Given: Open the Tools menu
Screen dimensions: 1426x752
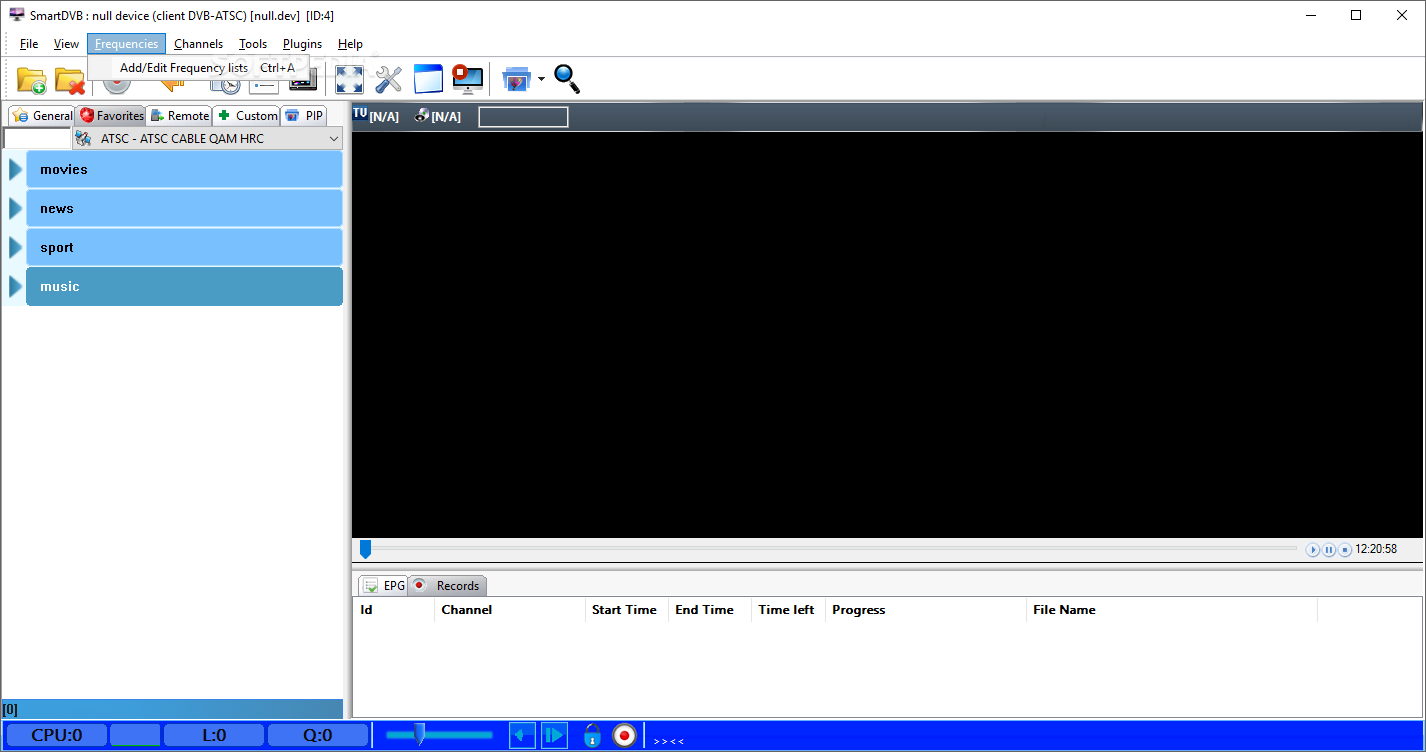Looking at the screenshot, I should 253,44.
